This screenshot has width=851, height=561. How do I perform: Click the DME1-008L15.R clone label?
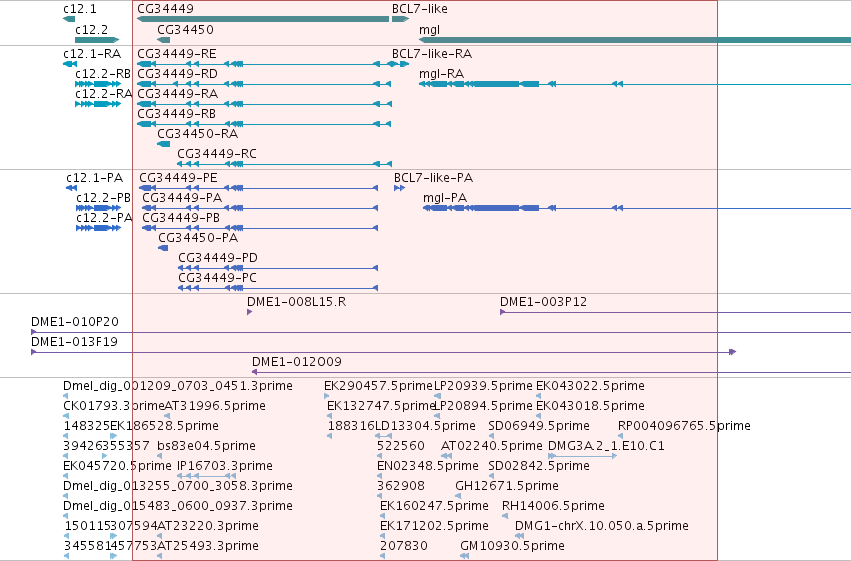(296, 302)
